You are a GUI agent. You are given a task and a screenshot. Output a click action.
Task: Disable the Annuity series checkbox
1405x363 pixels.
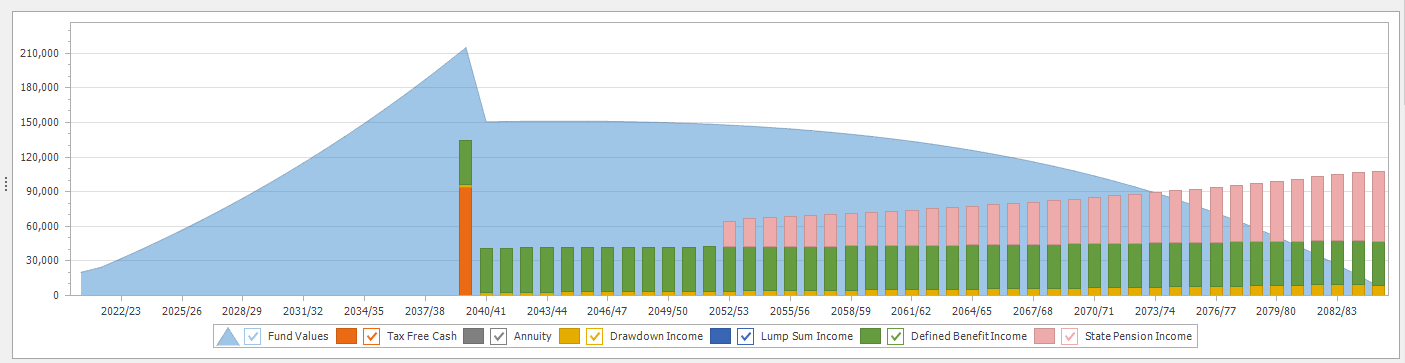coord(499,336)
